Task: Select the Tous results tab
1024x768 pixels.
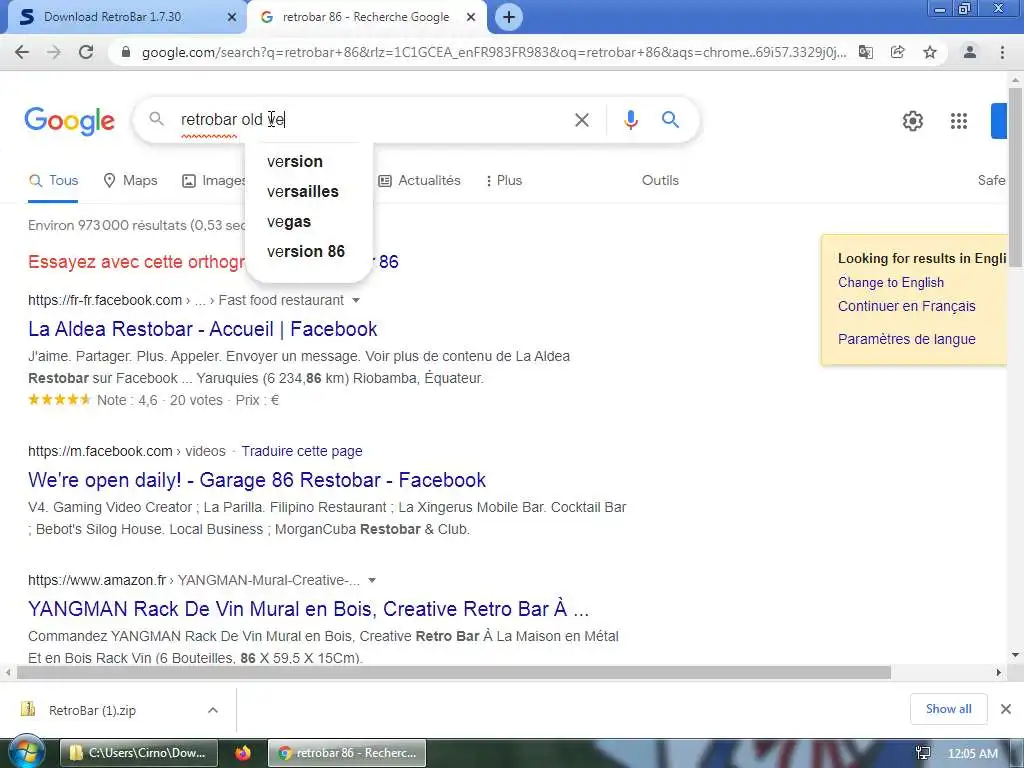Action: click(x=54, y=180)
